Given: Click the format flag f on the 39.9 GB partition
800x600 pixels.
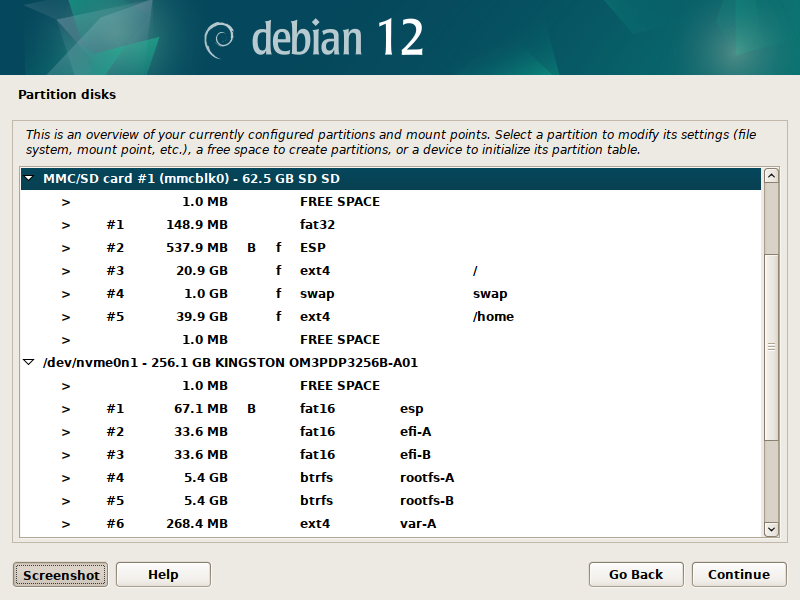Looking at the screenshot, I should (x=279, y=316).
